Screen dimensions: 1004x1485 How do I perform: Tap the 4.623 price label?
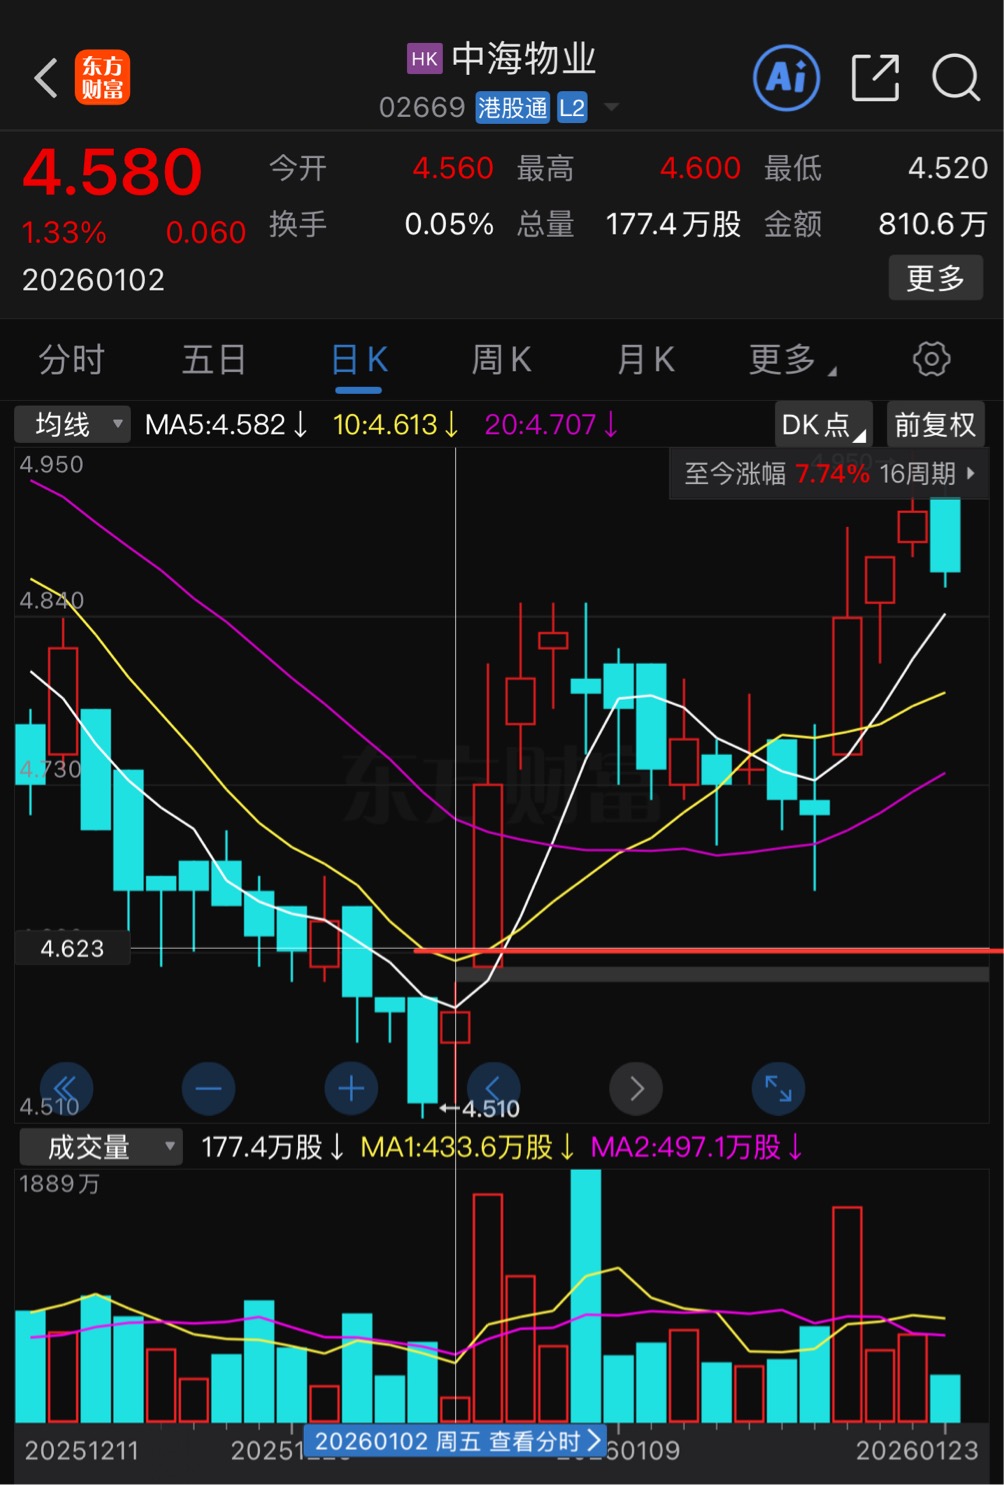[72, 948]
